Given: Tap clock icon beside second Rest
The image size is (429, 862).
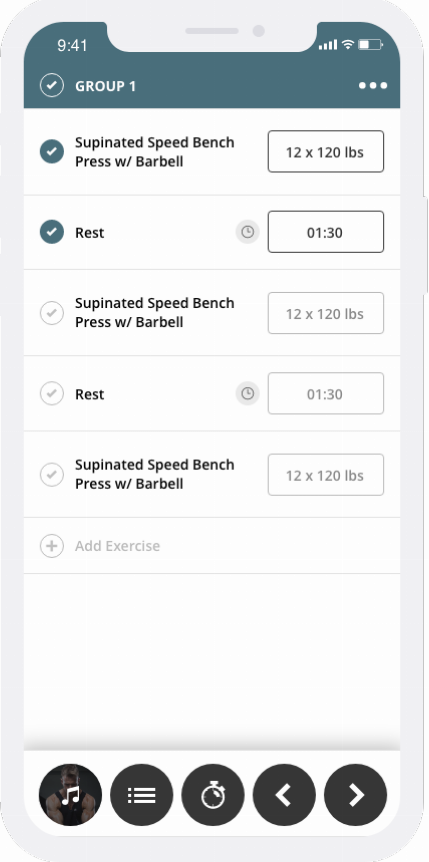Looking at the screenshot, I should click(x=248, y=394).
